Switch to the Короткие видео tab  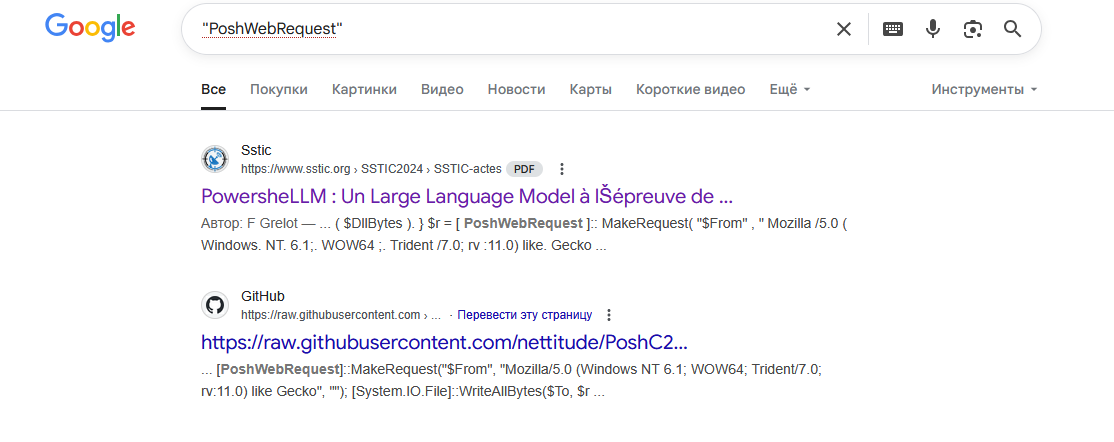(691, 90)
